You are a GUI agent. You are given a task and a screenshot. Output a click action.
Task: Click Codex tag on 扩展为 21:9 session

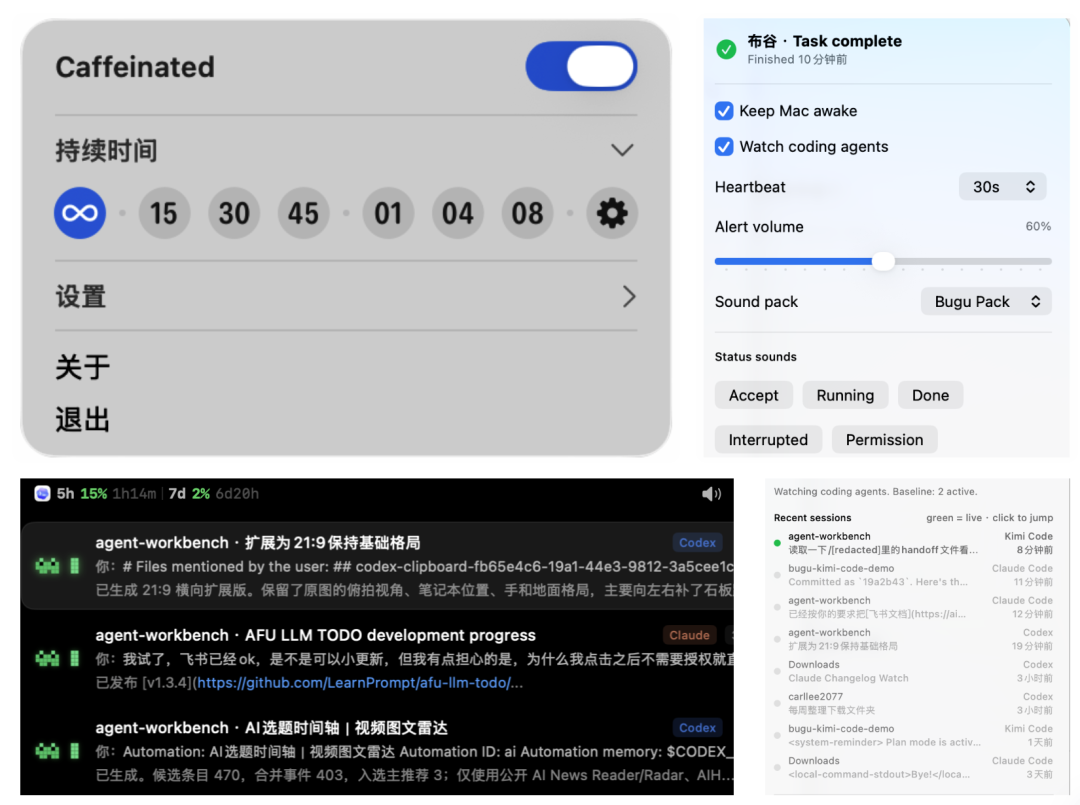697,543
